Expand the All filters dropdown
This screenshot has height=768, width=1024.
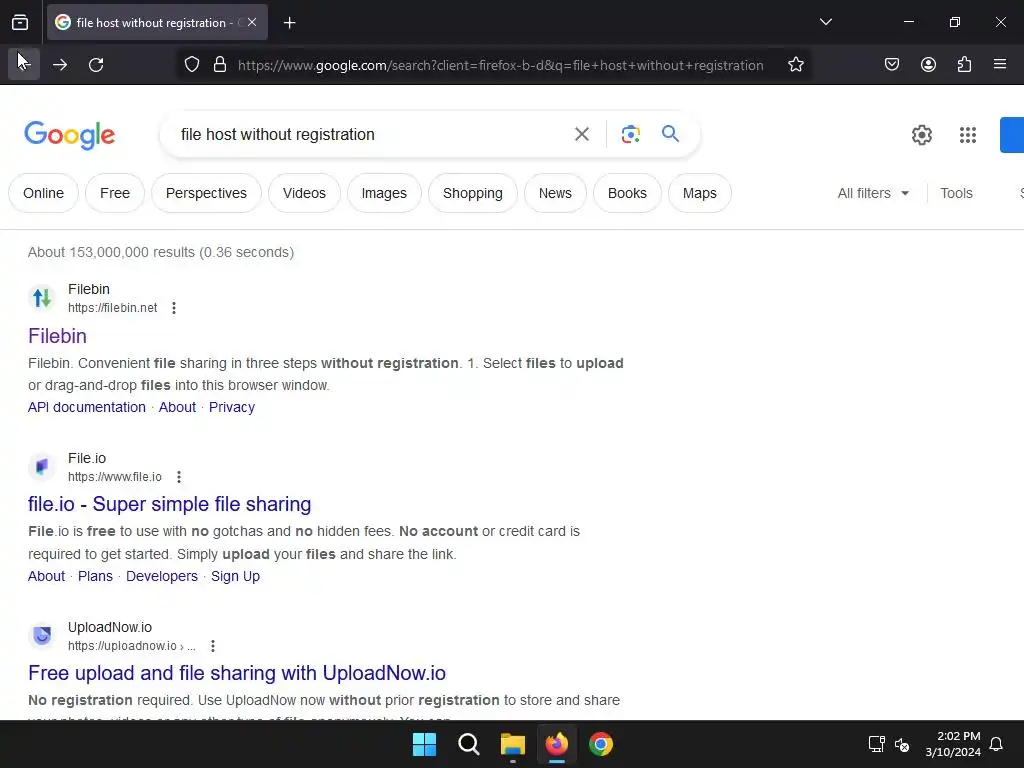pos(873,193)
